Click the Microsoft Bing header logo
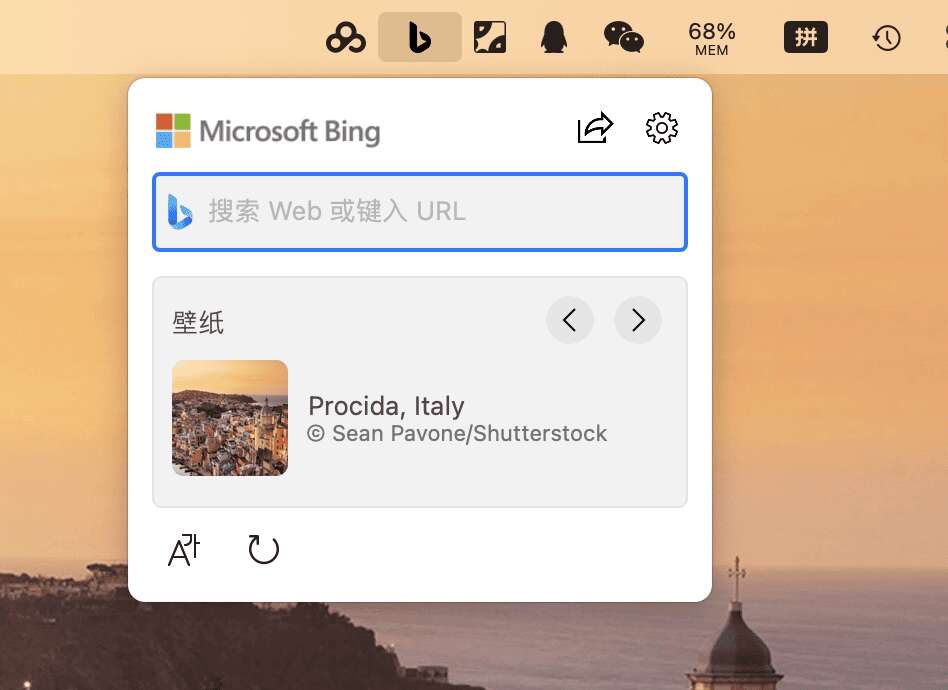 (x=267, y=130)
